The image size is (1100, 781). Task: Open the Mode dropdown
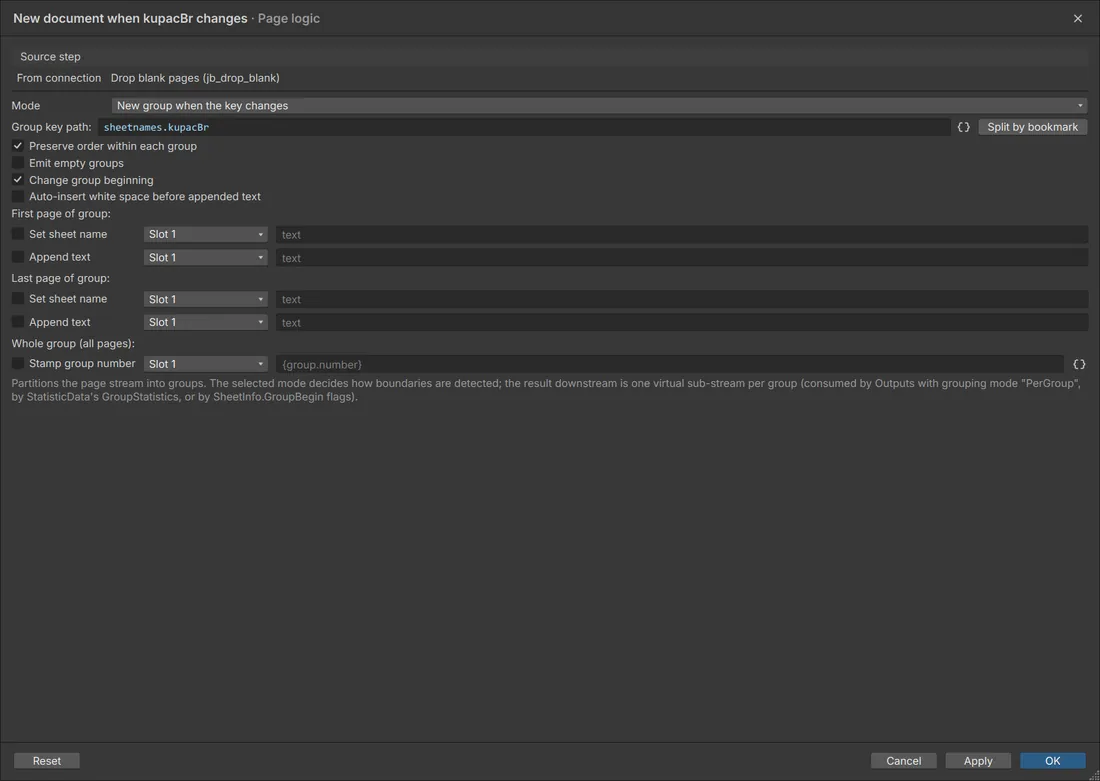(599, 105)
